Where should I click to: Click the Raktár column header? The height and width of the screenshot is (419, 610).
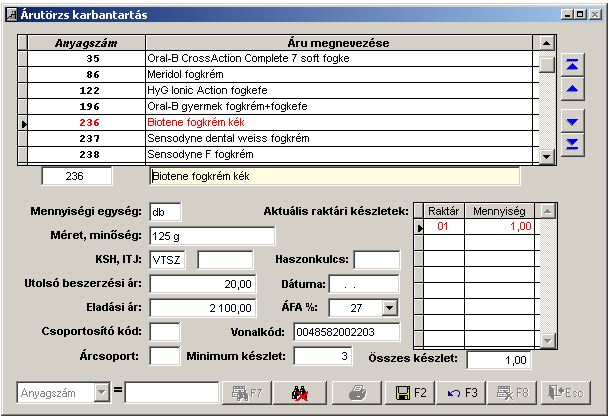(443, 211)
